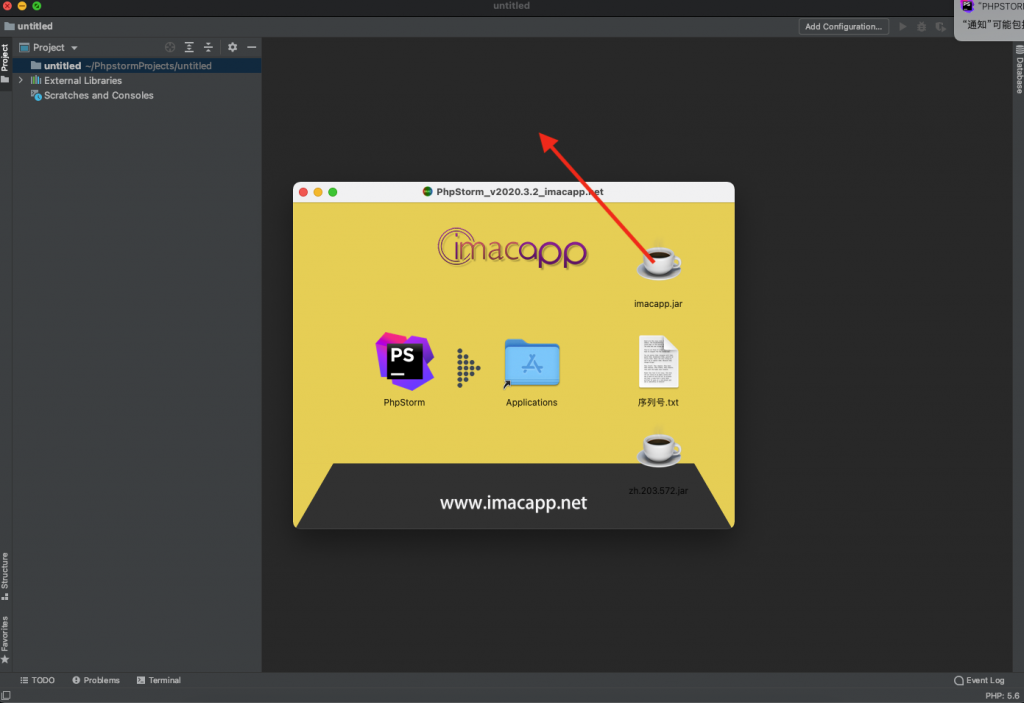Image resolution: width=1024 pixels, height=703 pixels.
Task: Open the Structure side tab
Action: pyautogui.click(x=5, y=576)
